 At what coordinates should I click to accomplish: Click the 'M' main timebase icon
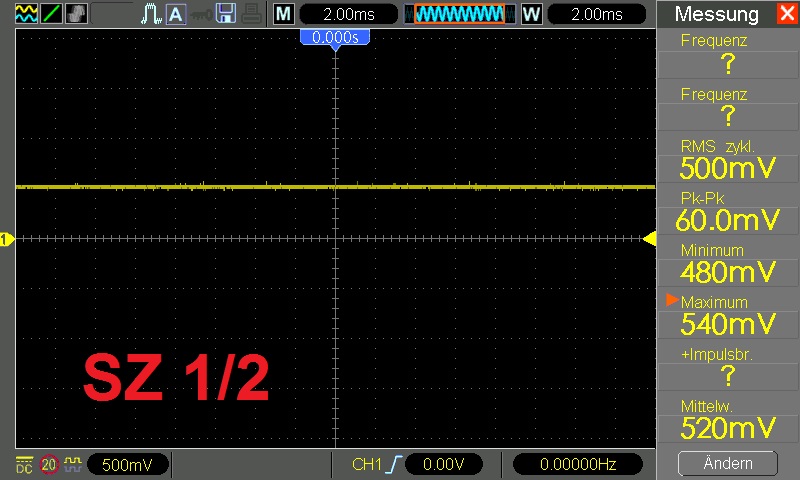pos(283,14)
